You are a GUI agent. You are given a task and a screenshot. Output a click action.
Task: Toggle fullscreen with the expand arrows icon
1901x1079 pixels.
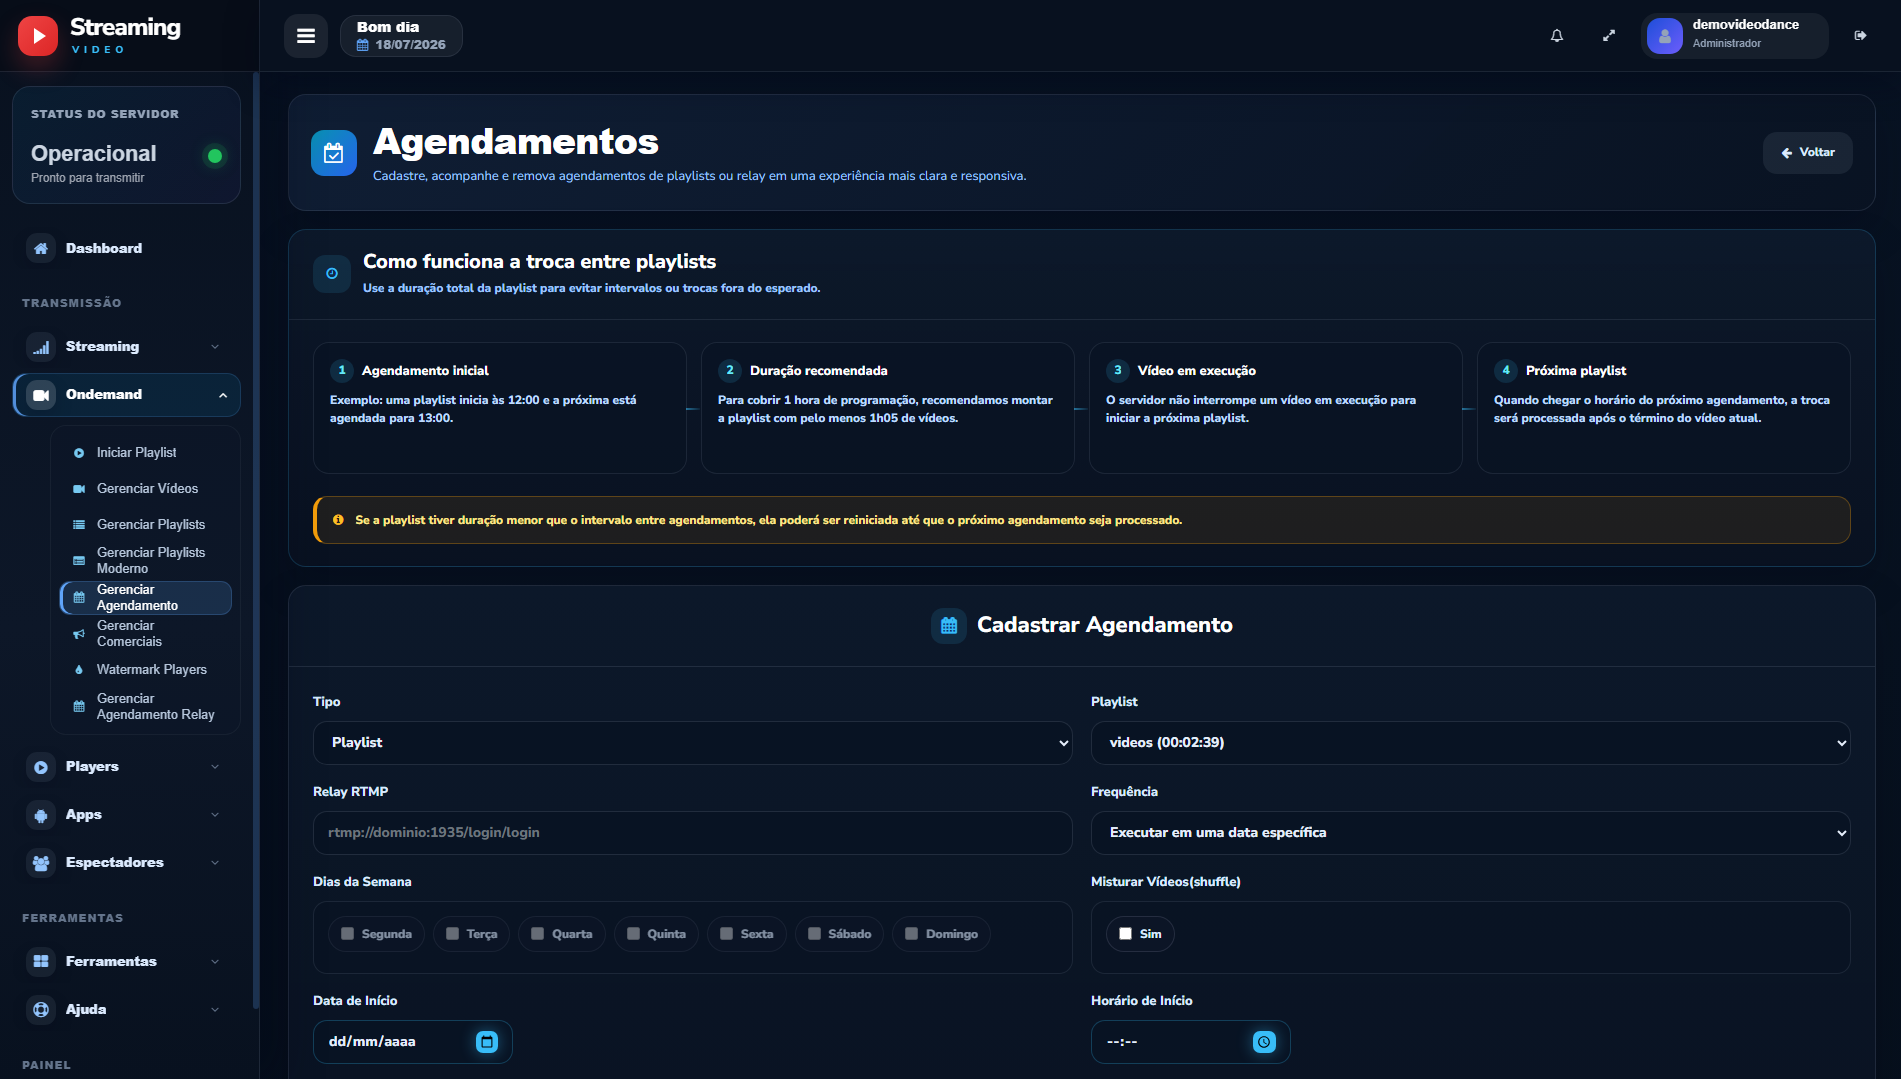click(1609, 36)
